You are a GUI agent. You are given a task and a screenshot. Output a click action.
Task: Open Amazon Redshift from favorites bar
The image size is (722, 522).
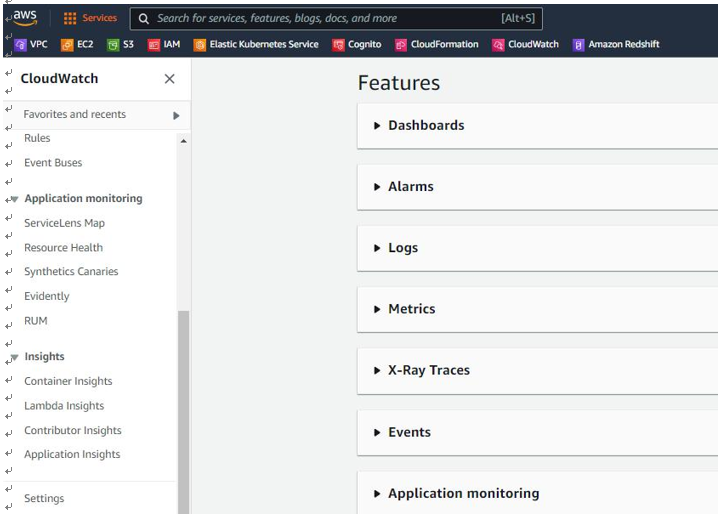(623, 44)
